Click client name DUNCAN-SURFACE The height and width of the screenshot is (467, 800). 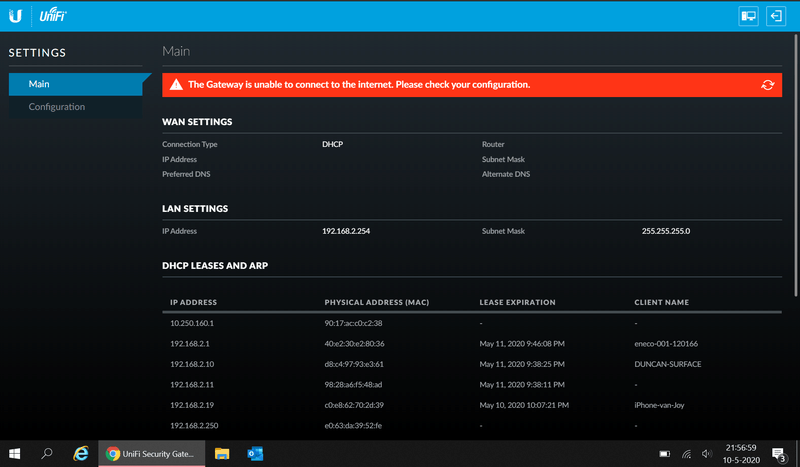[x=667, y=364]
